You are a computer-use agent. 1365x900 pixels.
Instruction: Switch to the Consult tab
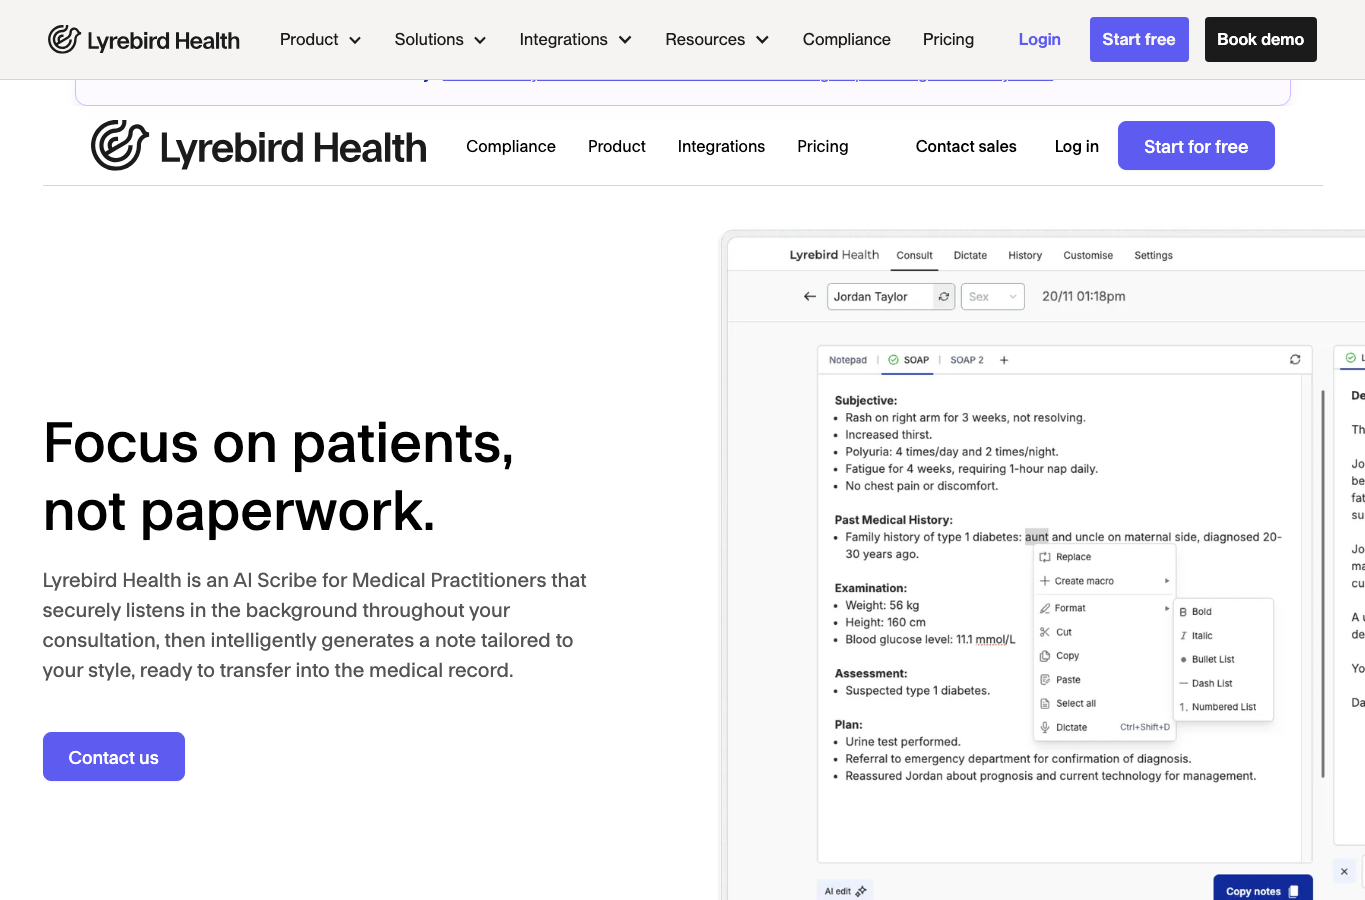(914, 256)
